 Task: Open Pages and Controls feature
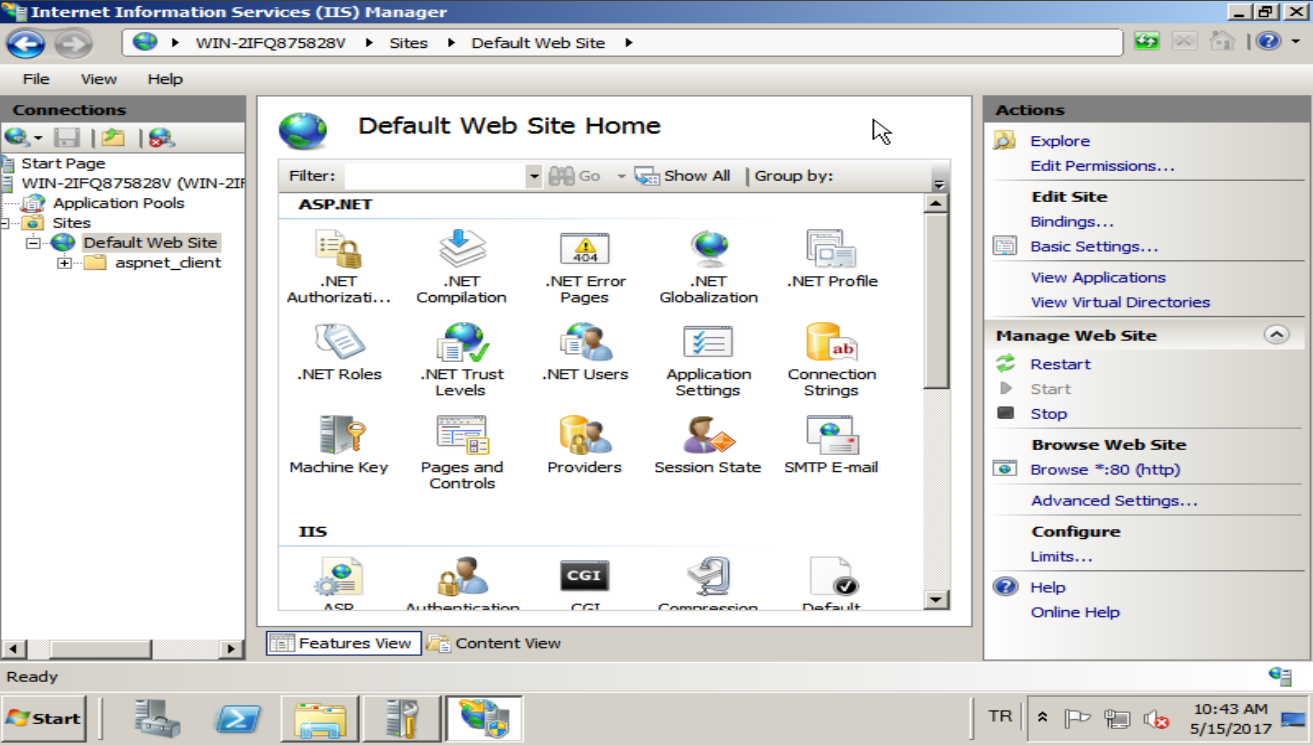tap(461, 452)
